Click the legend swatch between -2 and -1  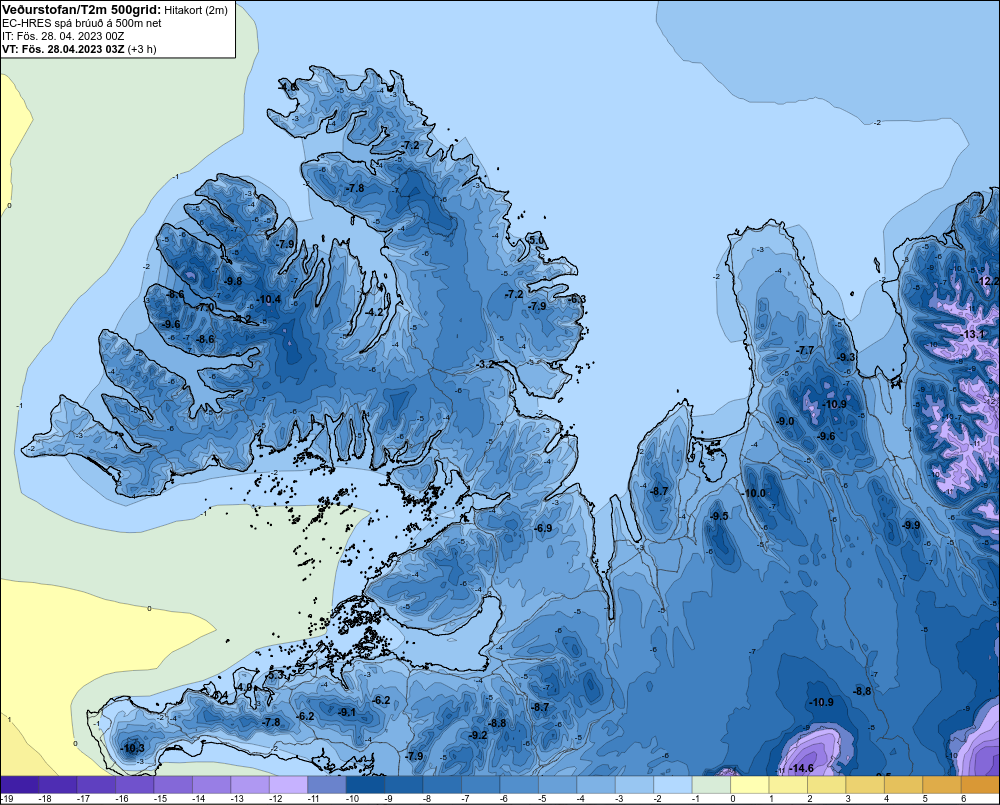click(x=673, y=785)
